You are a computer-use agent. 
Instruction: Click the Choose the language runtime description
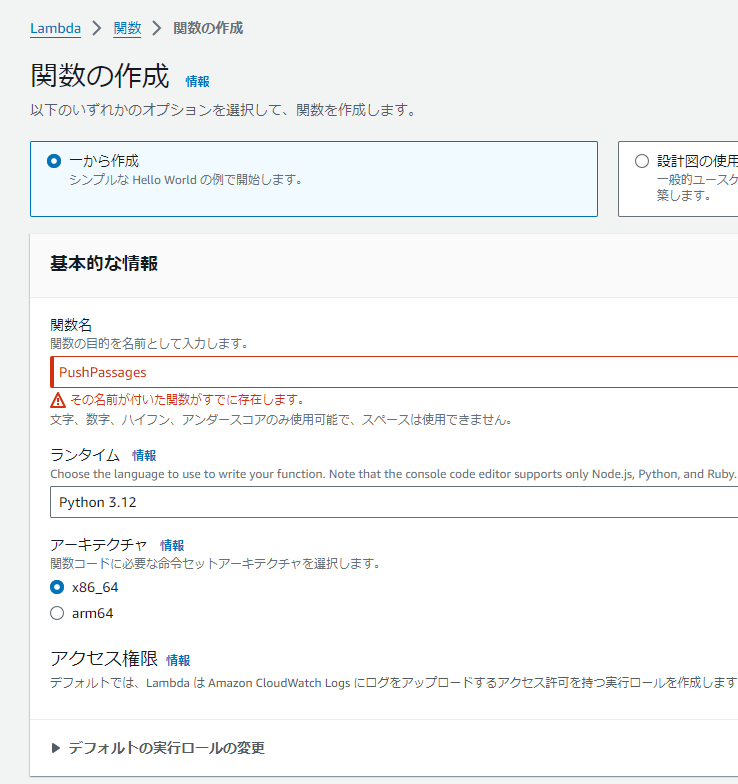[x=393, y=474]
